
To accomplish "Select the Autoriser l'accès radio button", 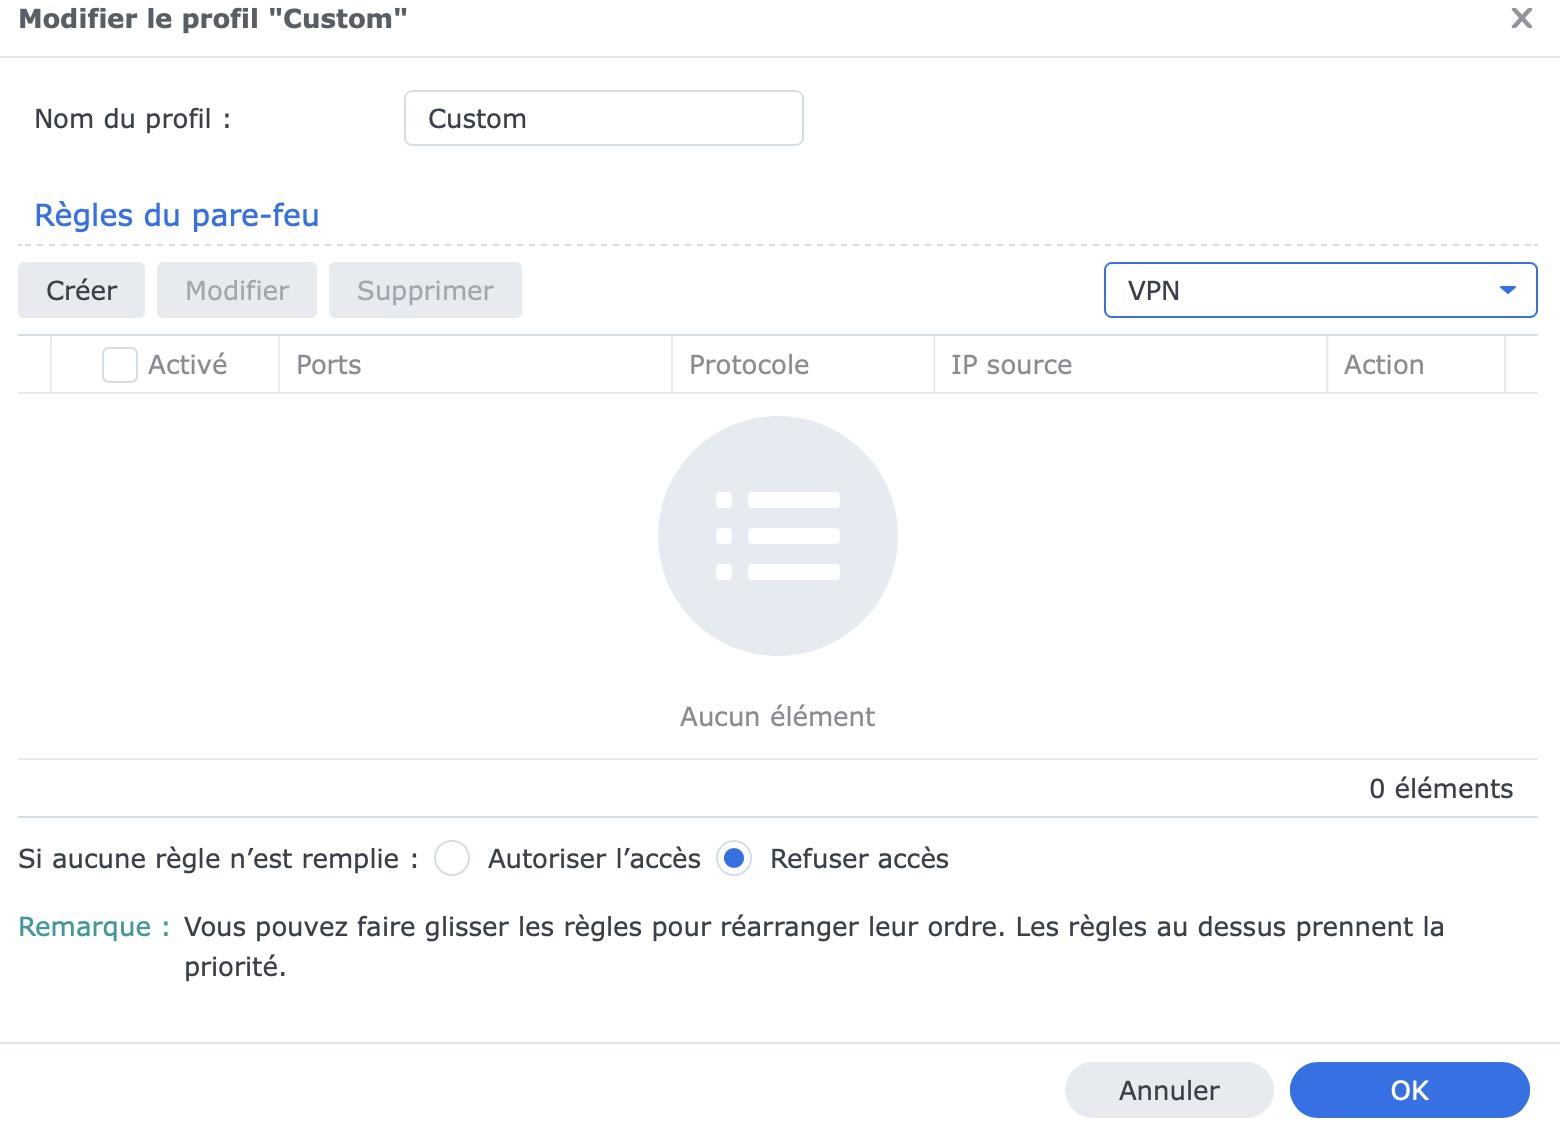I will point(452,859).
